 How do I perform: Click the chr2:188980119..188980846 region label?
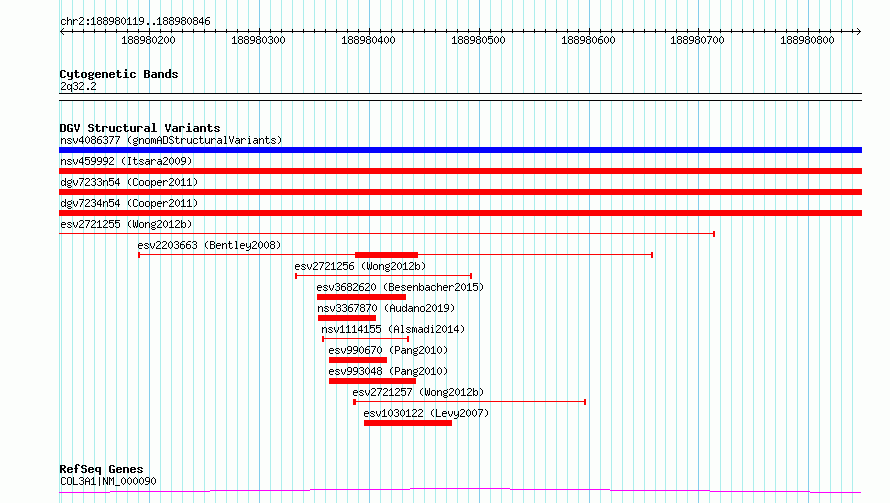[135, 21]
